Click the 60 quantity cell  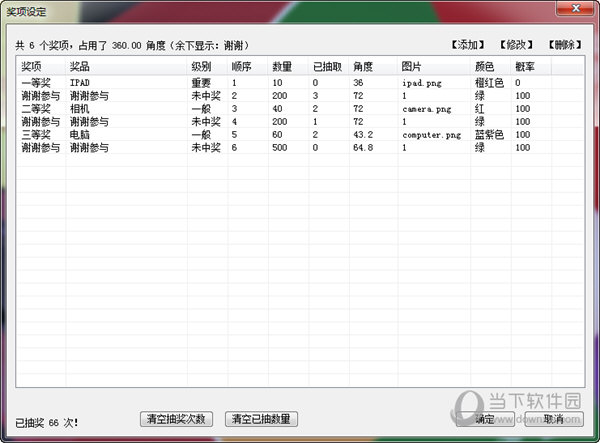(277, 135)
